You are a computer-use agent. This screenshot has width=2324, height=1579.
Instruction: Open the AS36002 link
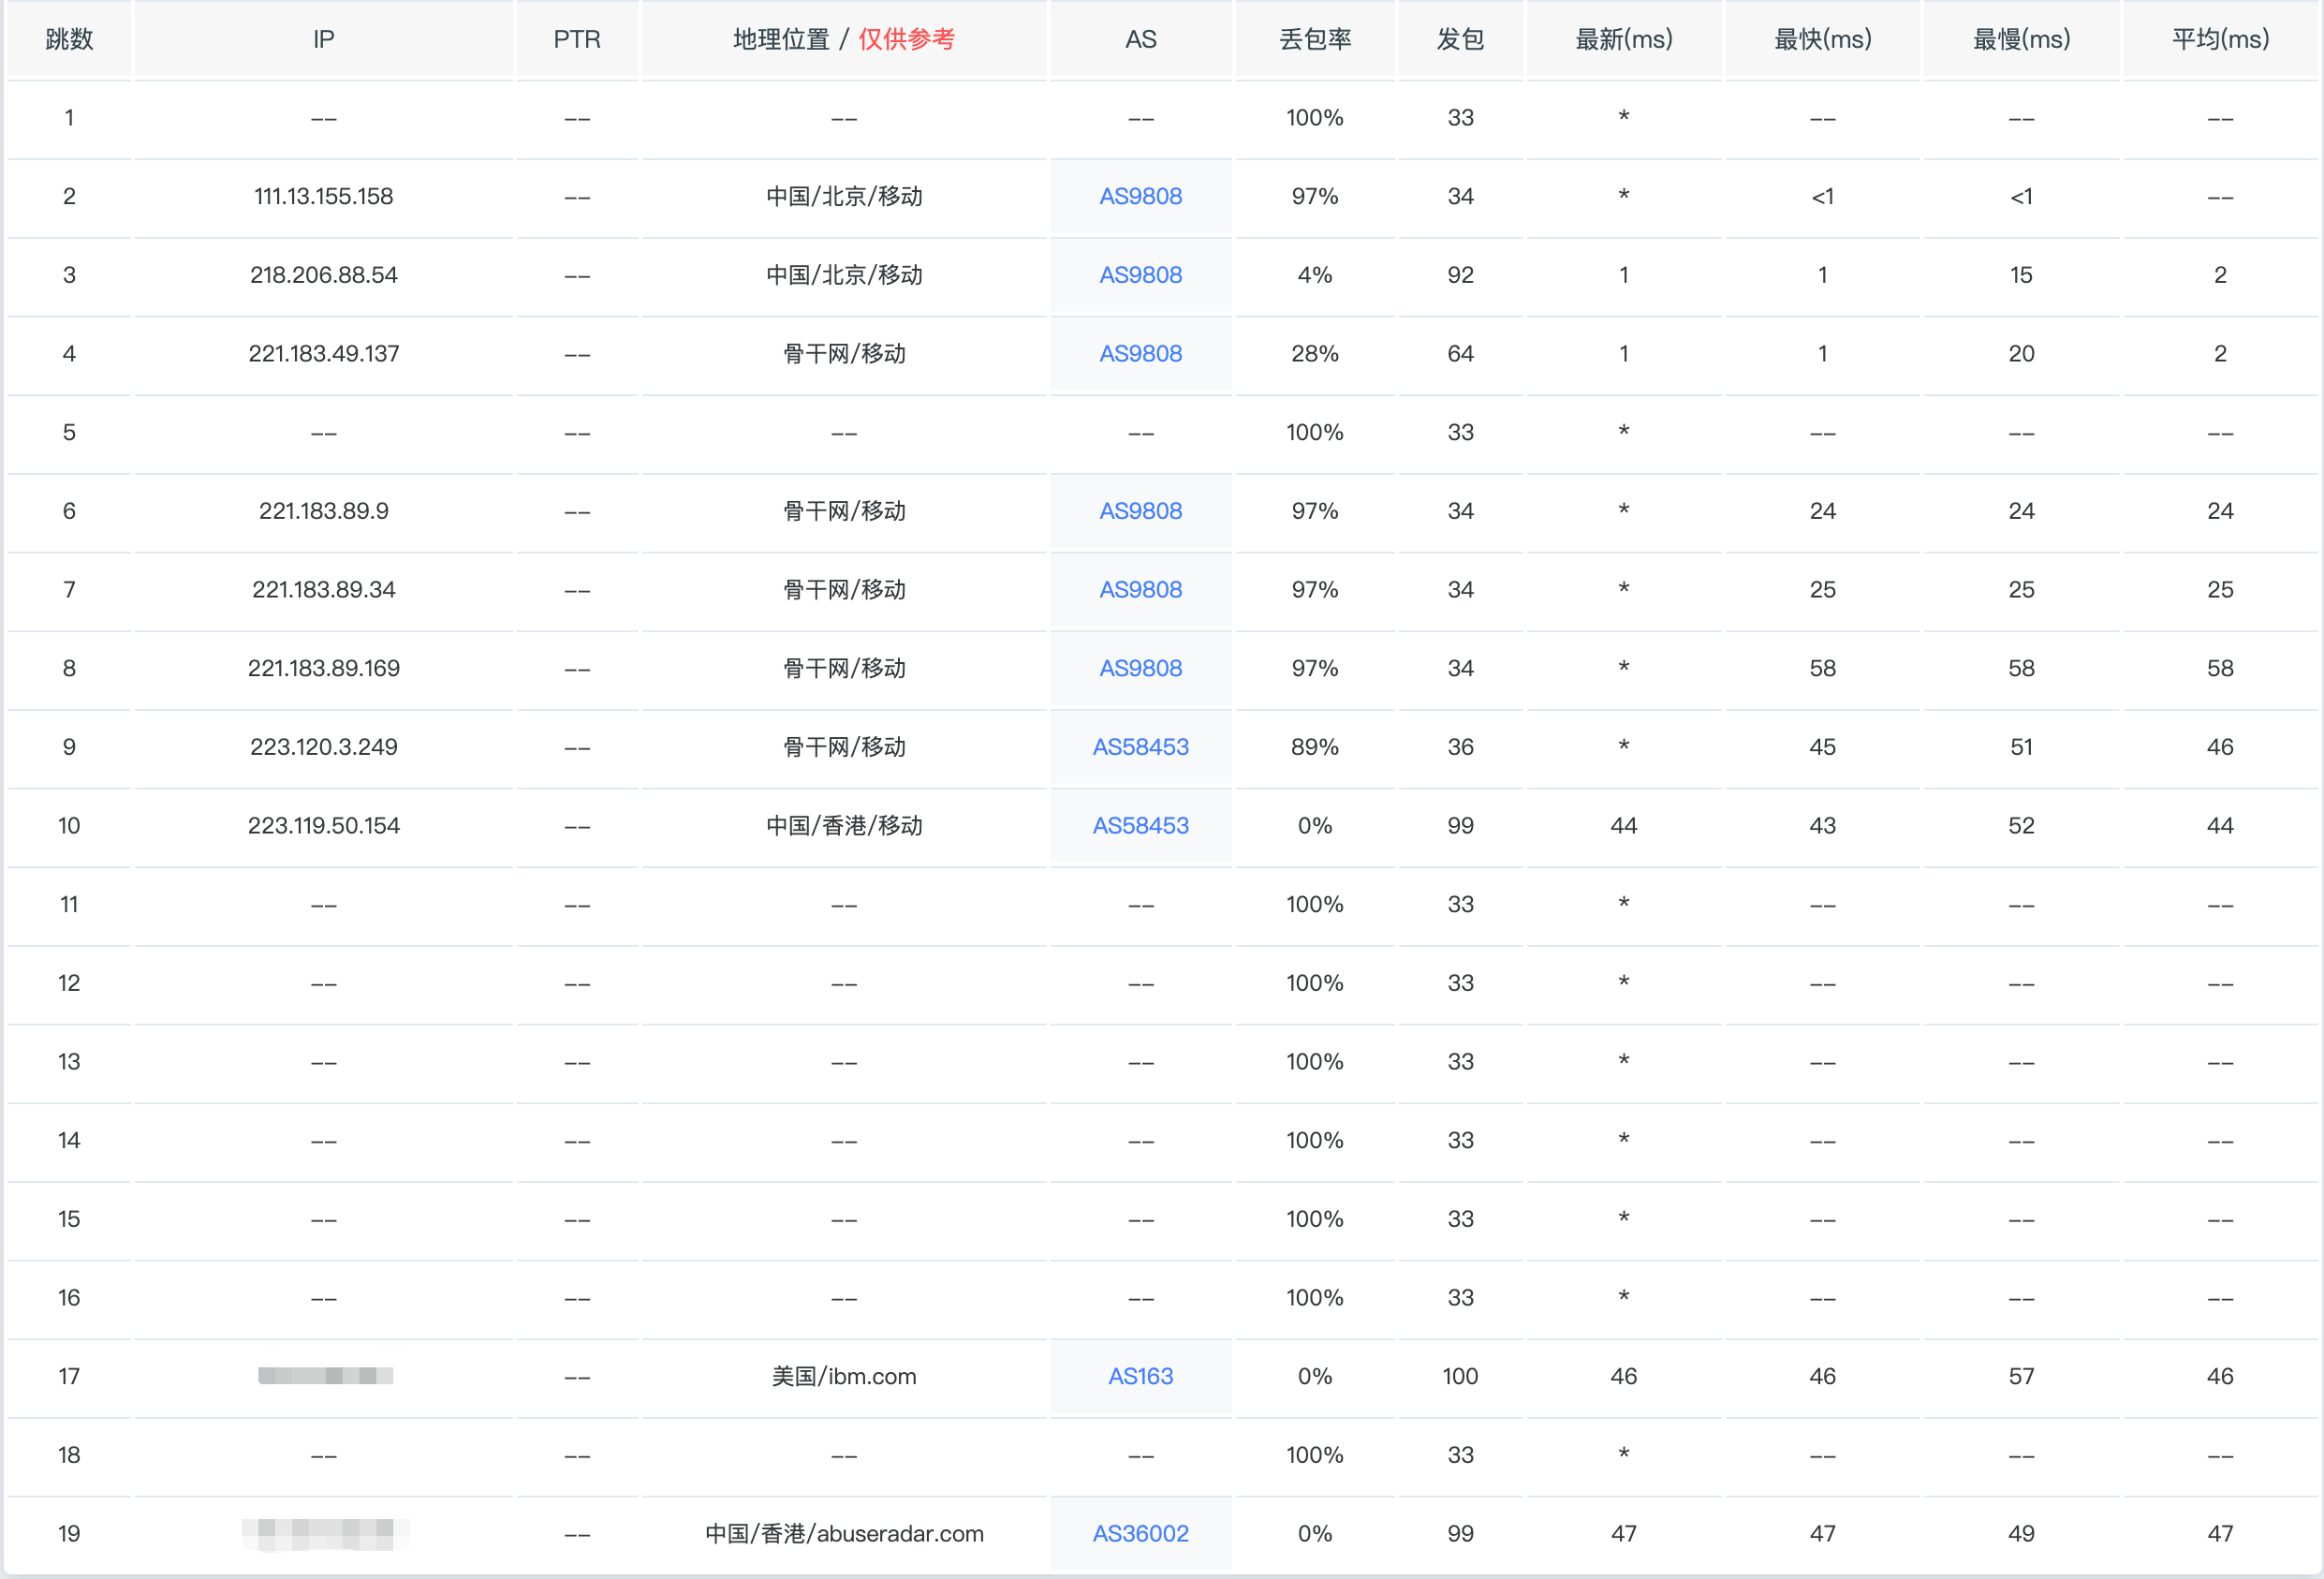(x=1140, y=1533)
